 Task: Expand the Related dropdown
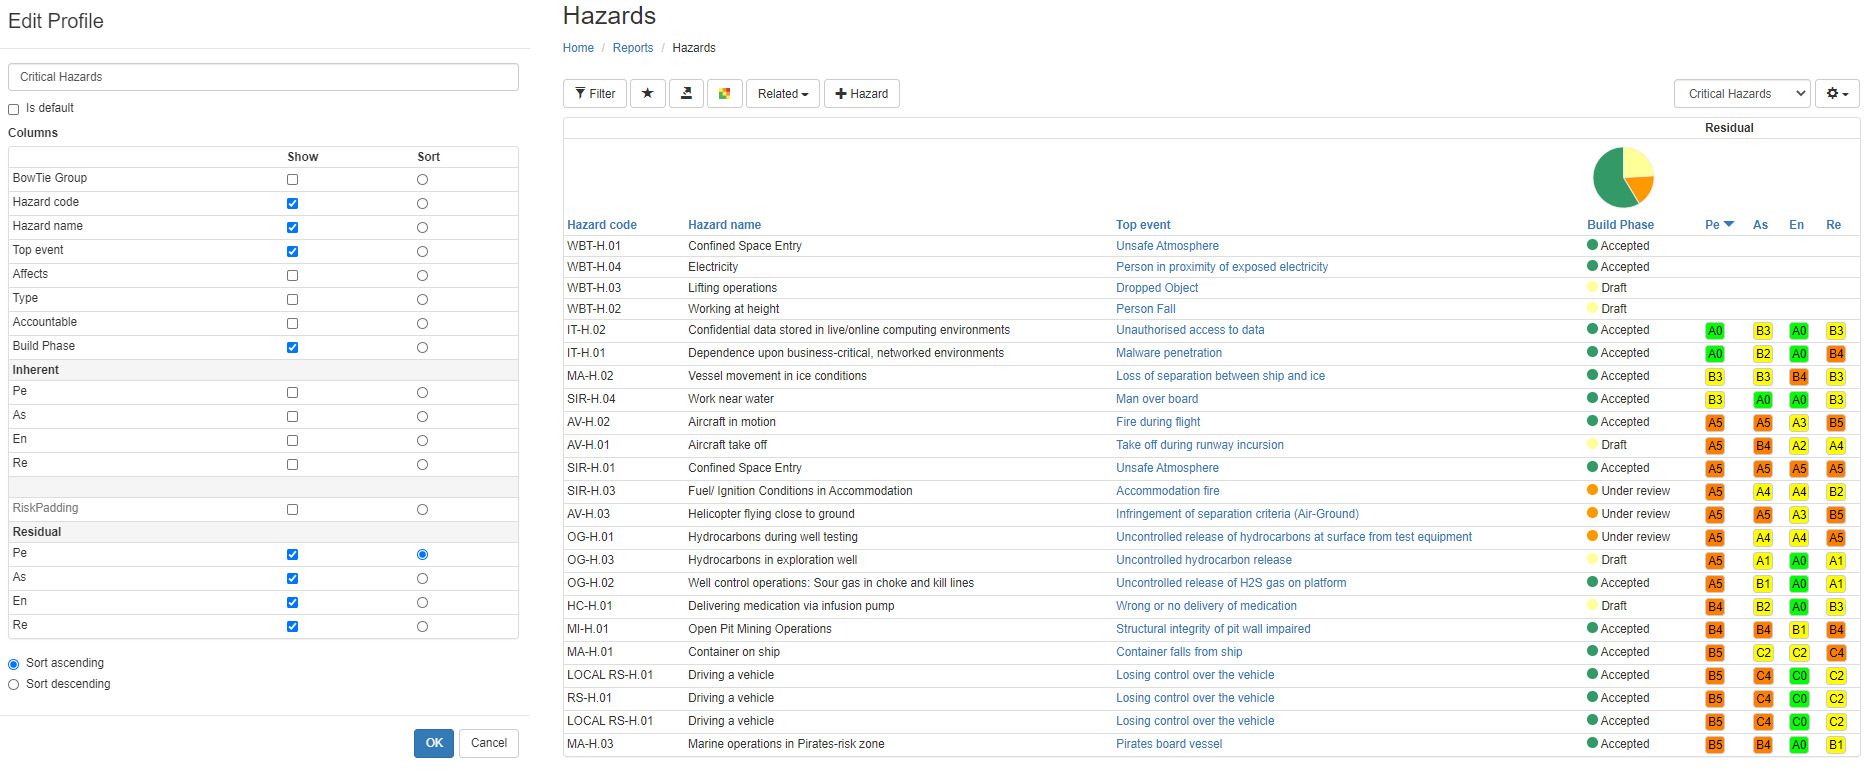(782, 94)
